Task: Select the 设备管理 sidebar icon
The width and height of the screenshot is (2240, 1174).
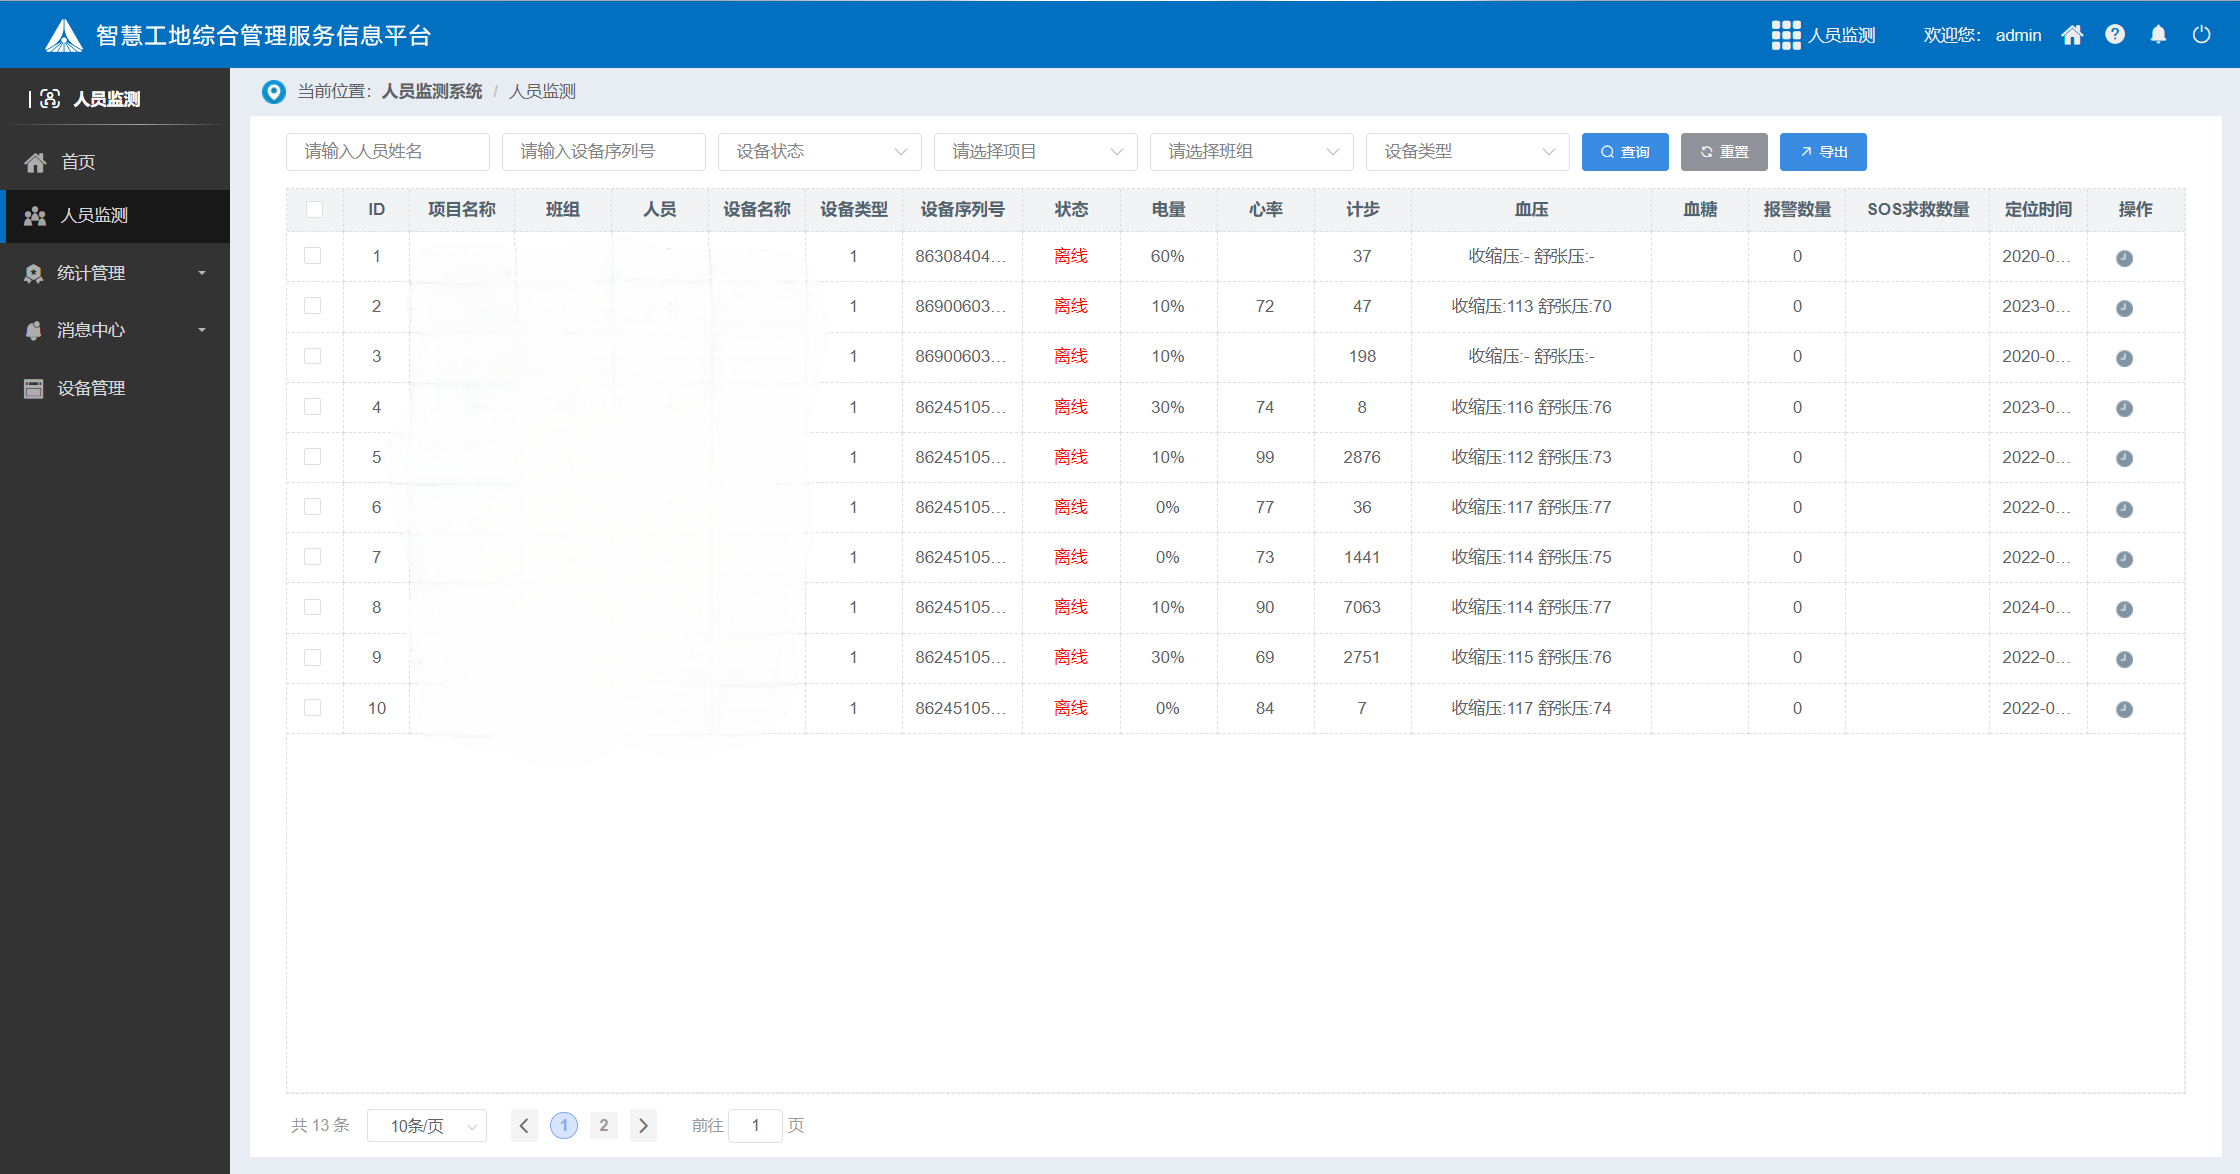Action: (33, 388)
